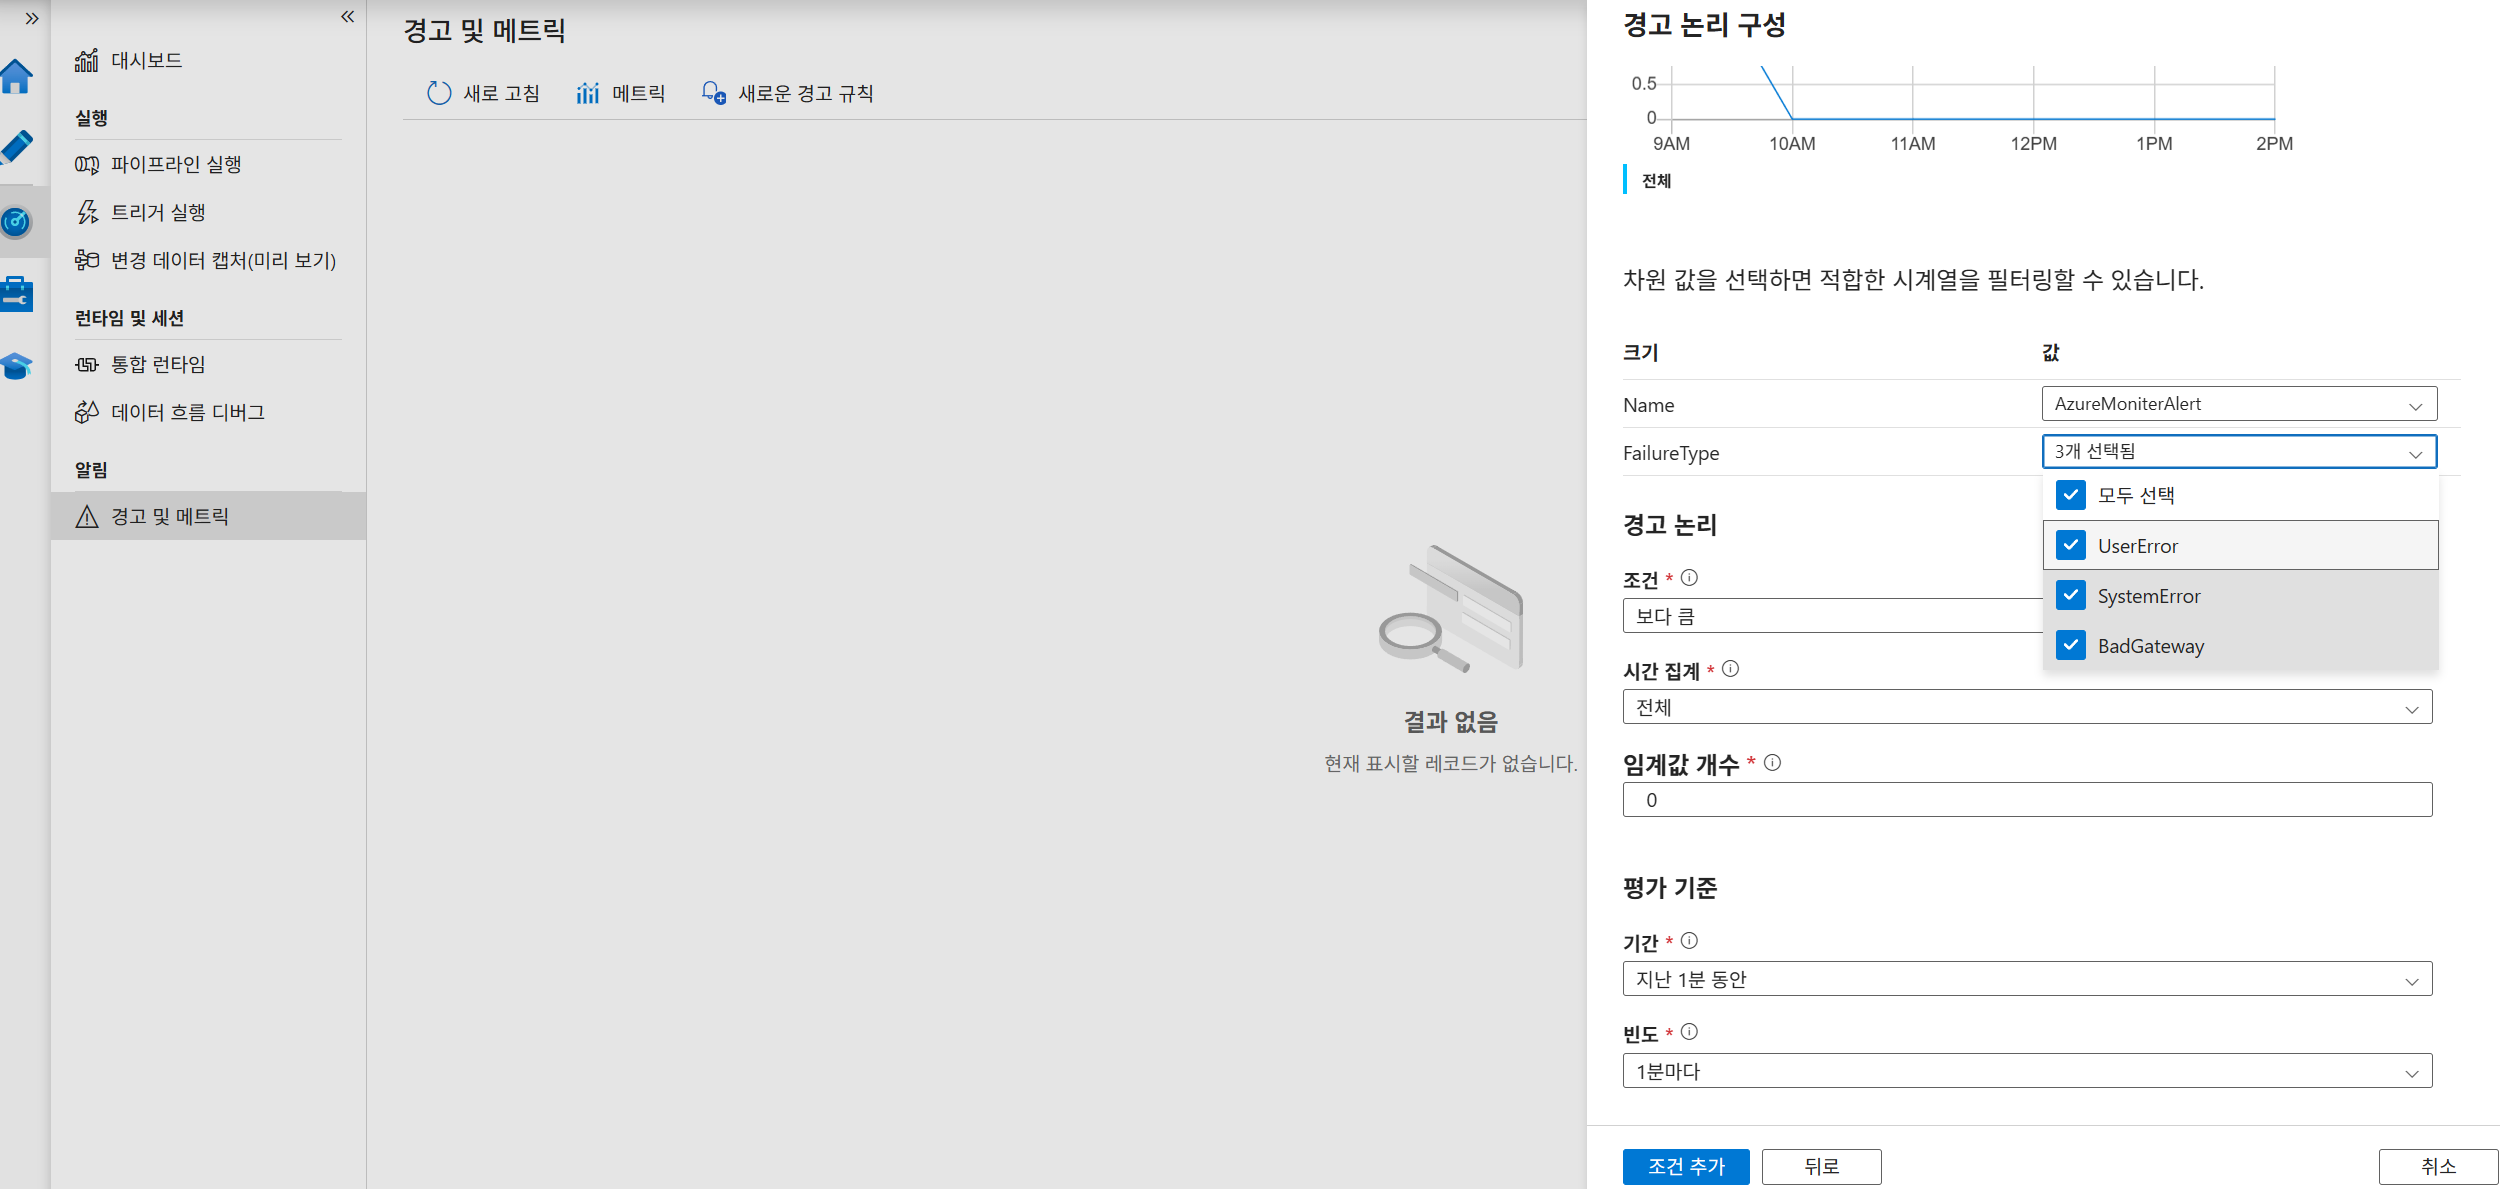The width and height of the screenshot is (2500, 1189).
Task: Click the 새로 고침 refresh icon
Action: (x=439, y=93)
